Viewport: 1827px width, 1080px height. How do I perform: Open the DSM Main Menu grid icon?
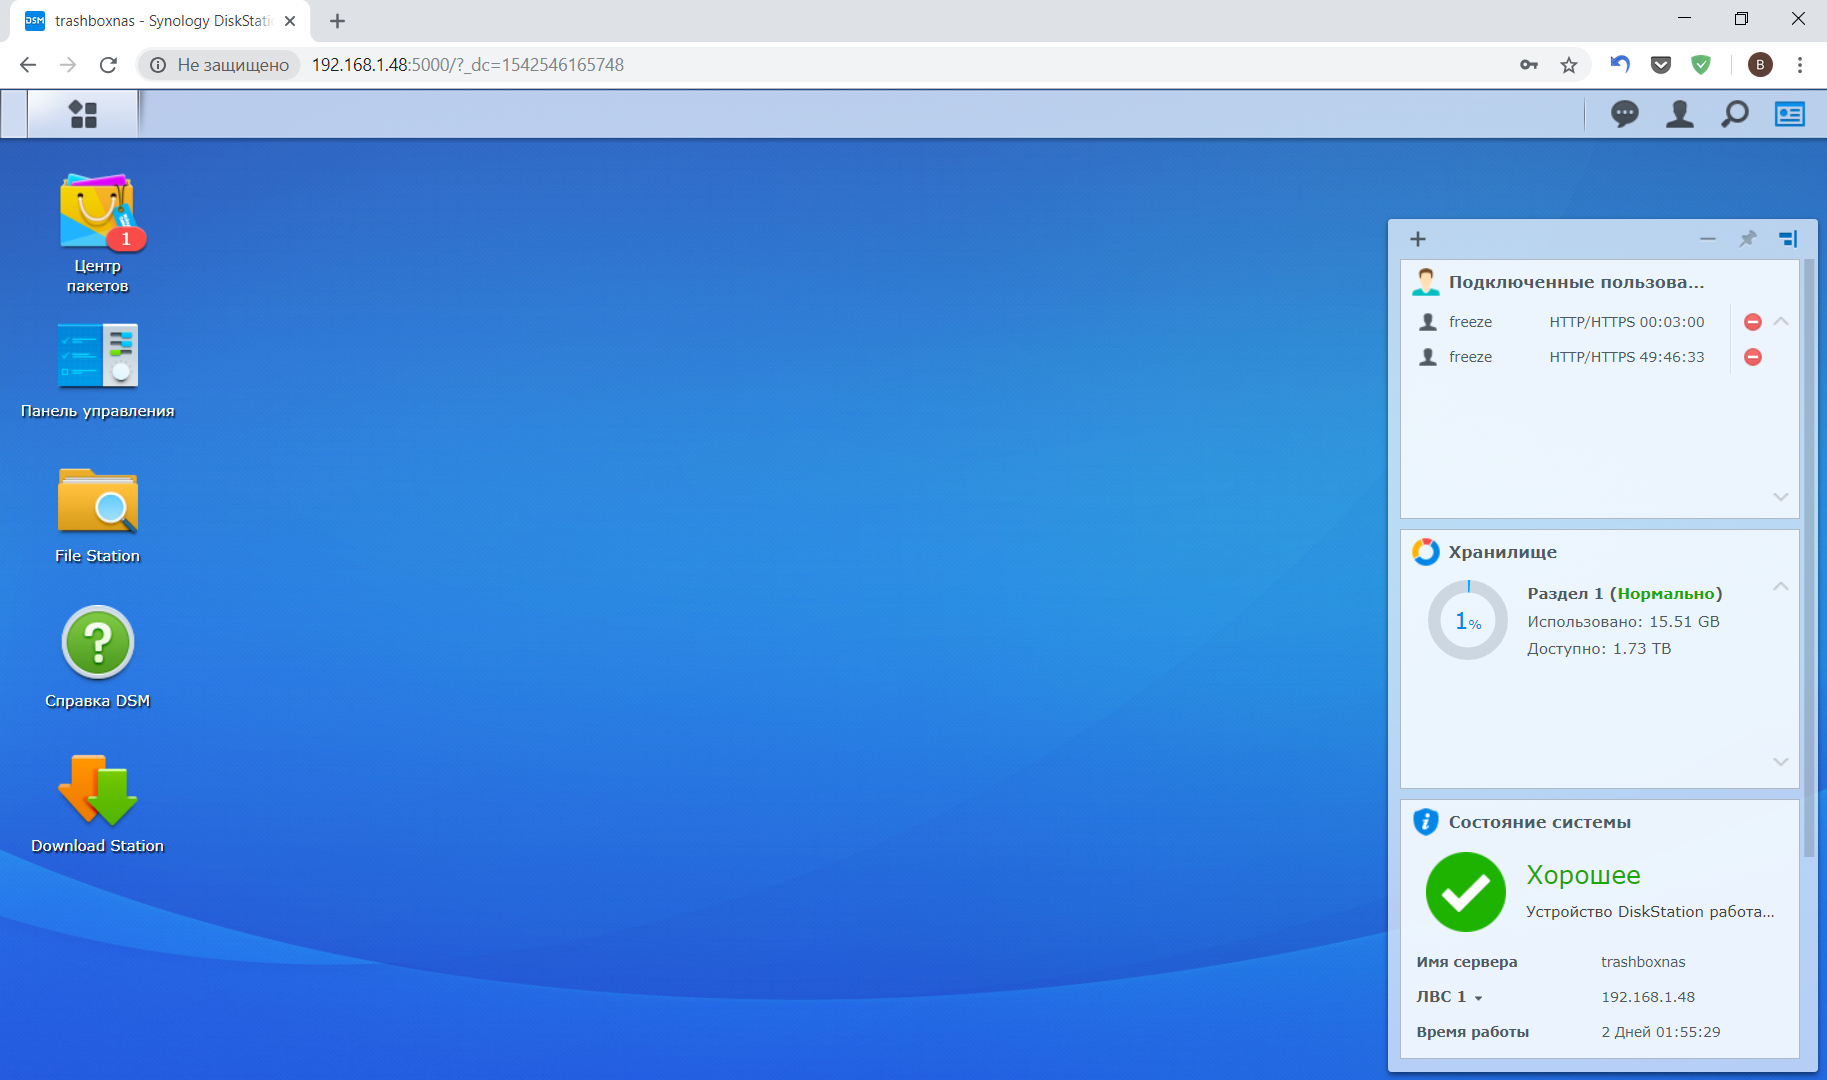83,114
